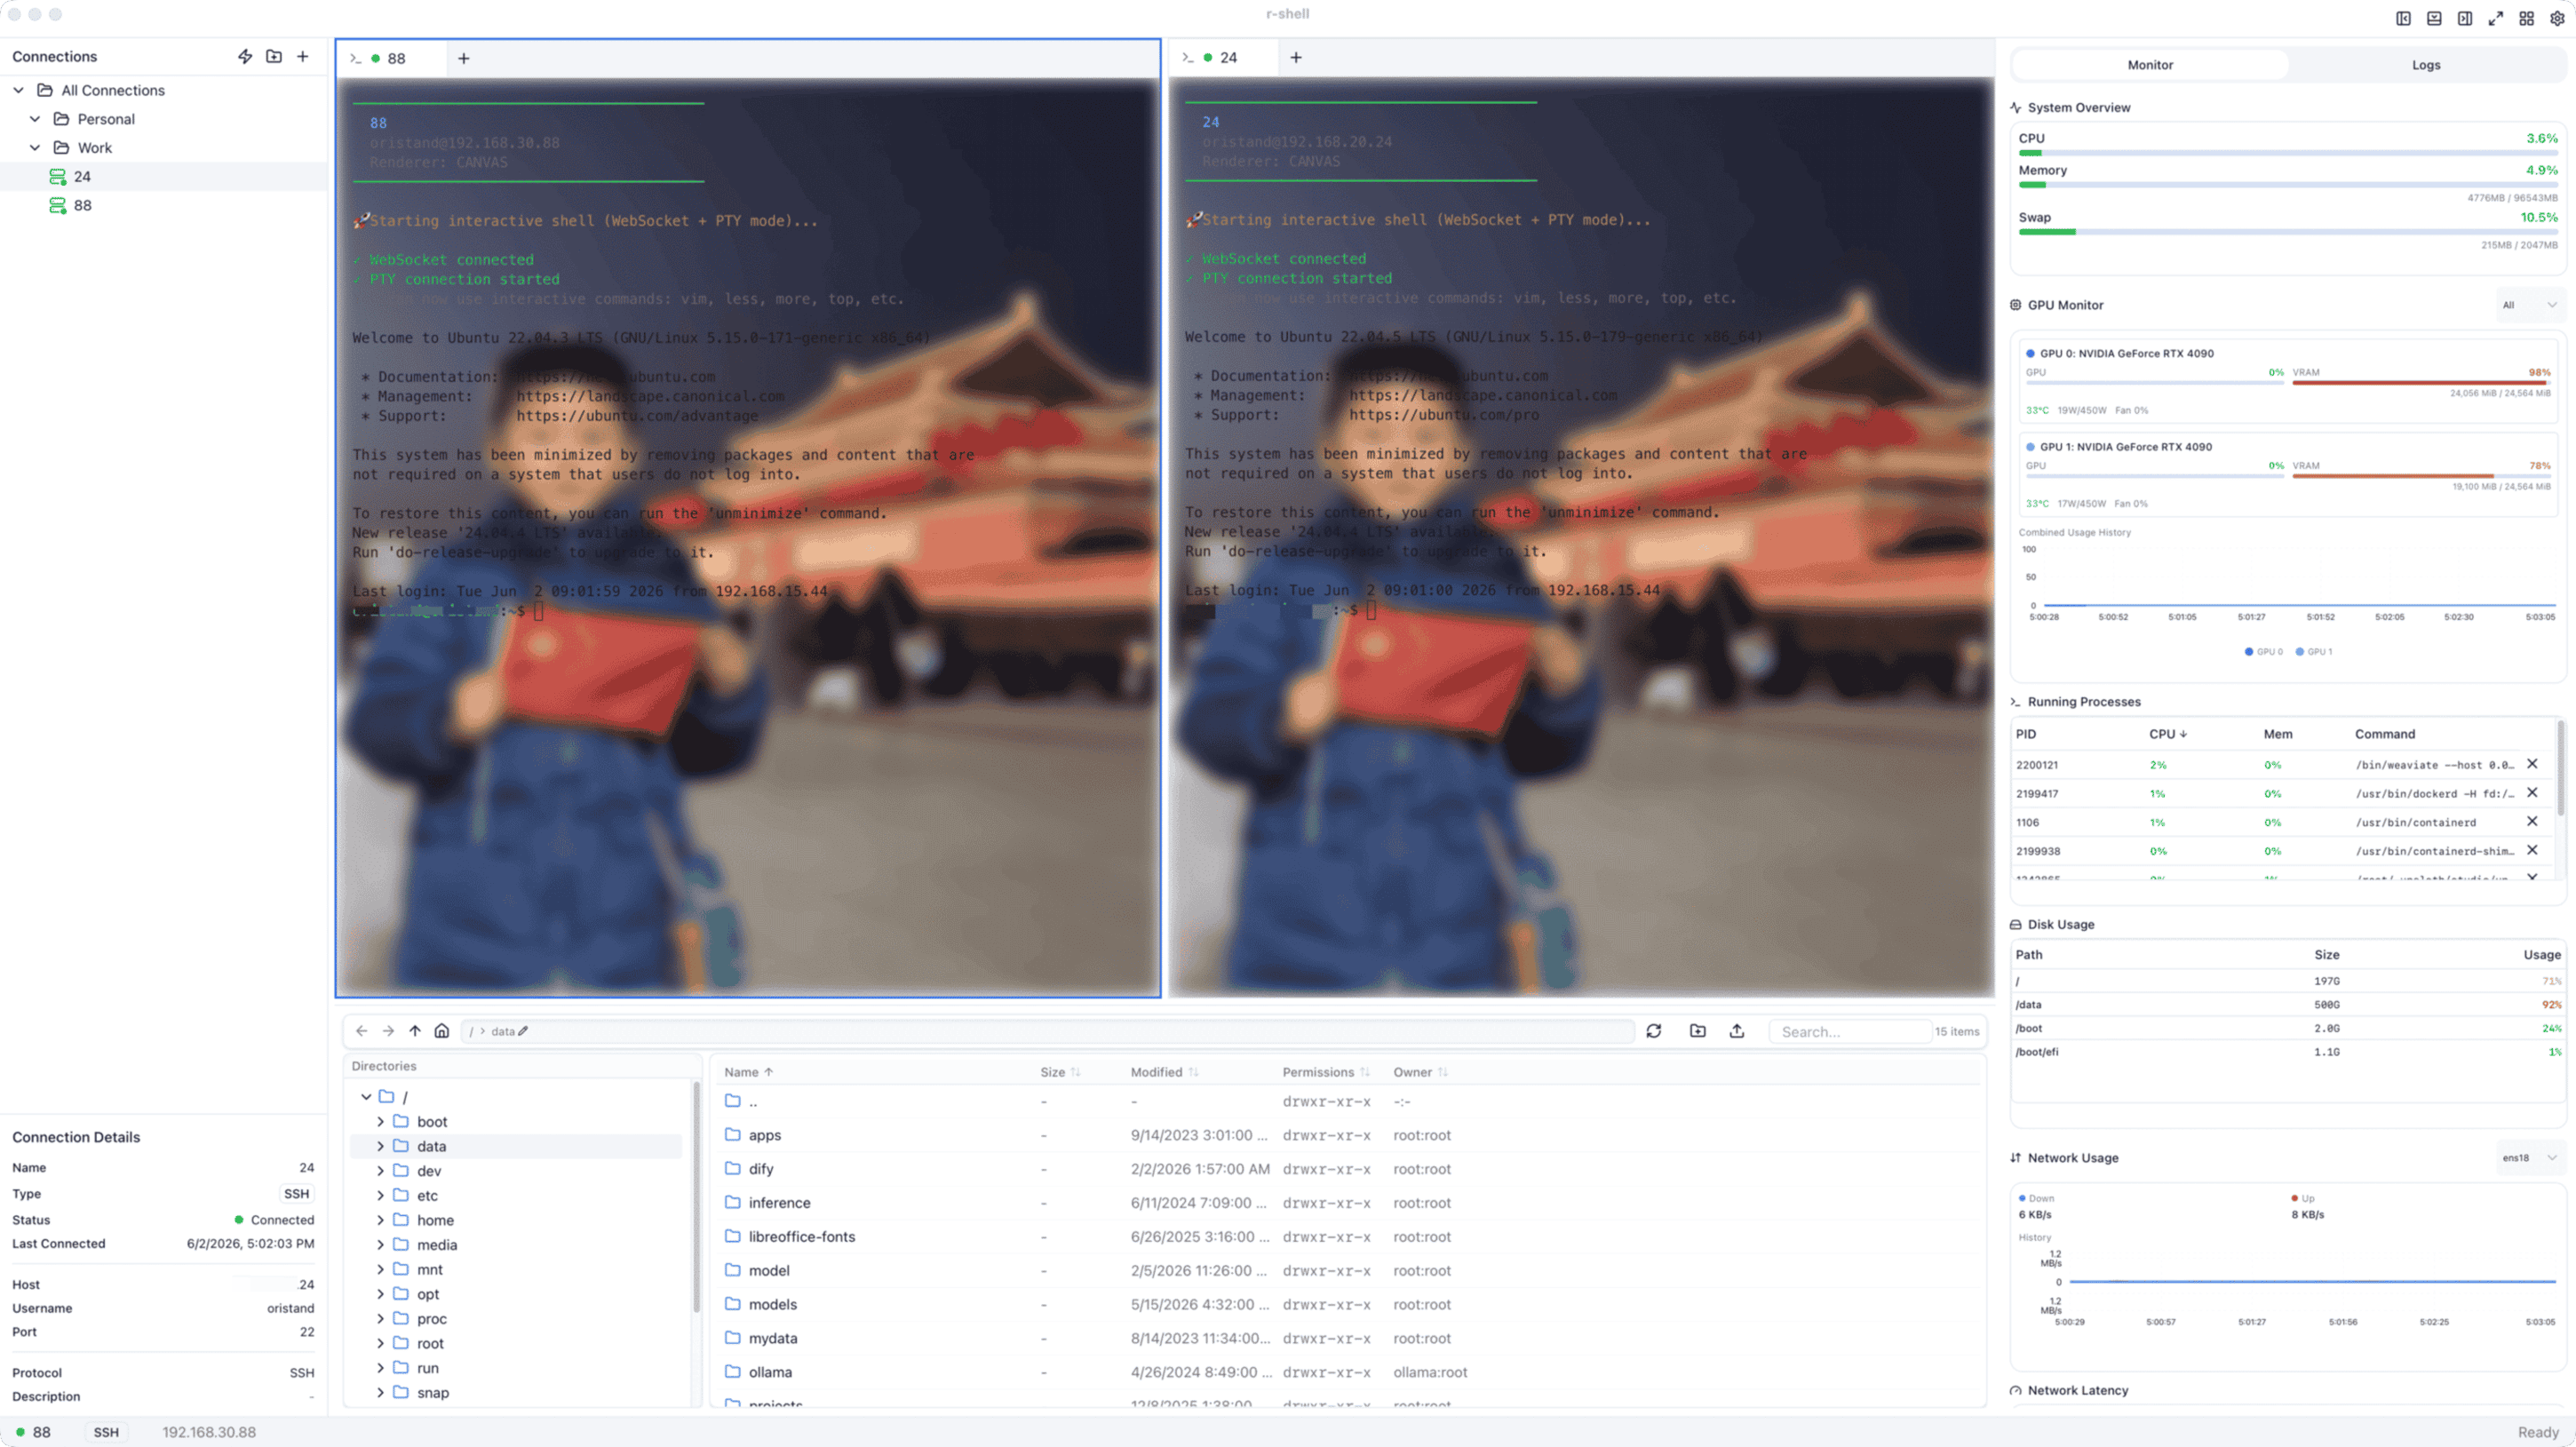Sort files by Permissions column
Viewport: 2576px width, 1447px height.
1326,1072
